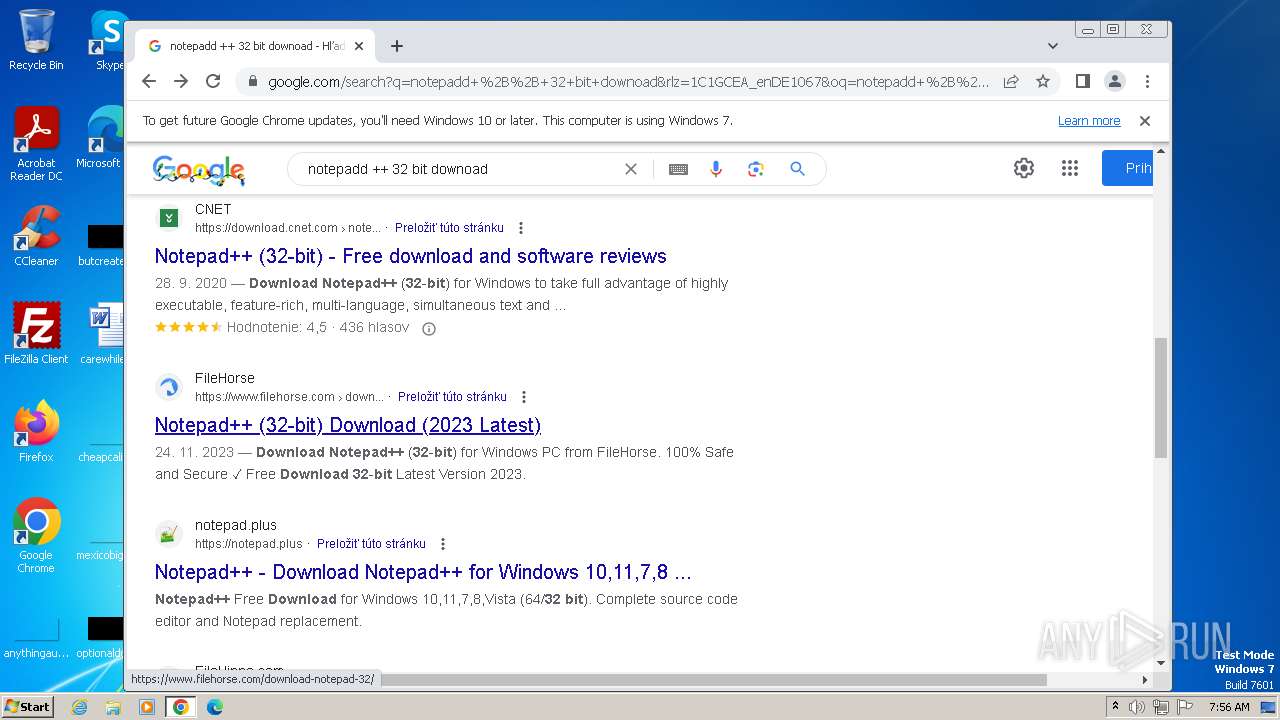Open the Windows Start menu
Viewport: 1280px width, 720px height.
coord(27,706)
